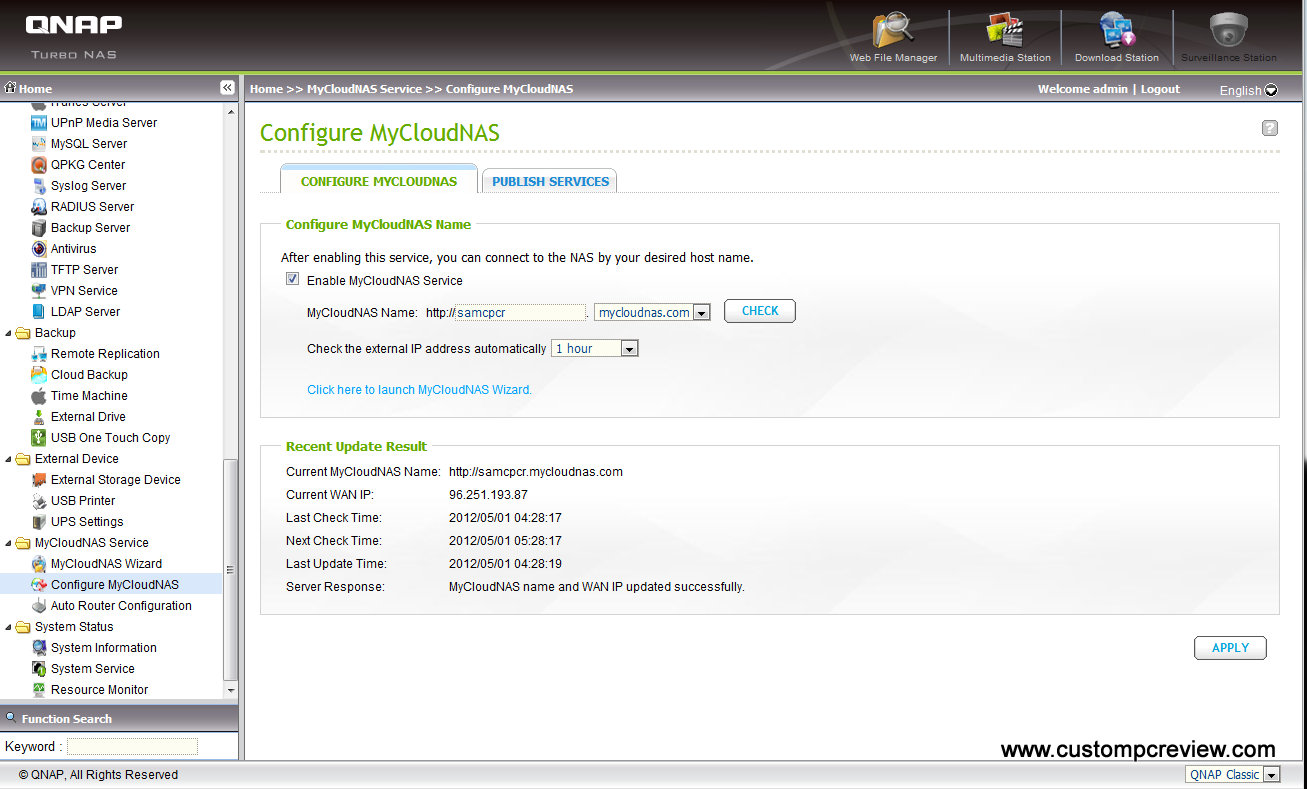Screen dimensions: 1307x789
Task: Collapse the System Status folder
Action: click(x=10, y=627)
